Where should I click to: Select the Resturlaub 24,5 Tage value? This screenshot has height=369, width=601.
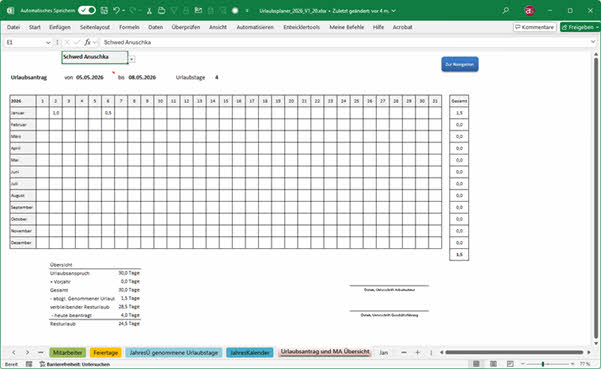click(129, 324)
